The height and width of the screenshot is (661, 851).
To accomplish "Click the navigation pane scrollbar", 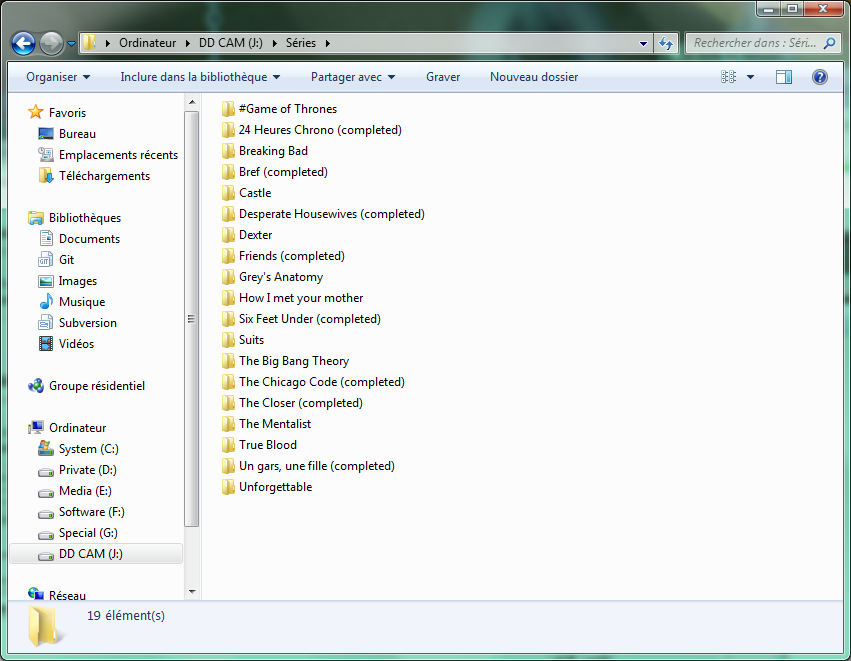I will (191, 320).
